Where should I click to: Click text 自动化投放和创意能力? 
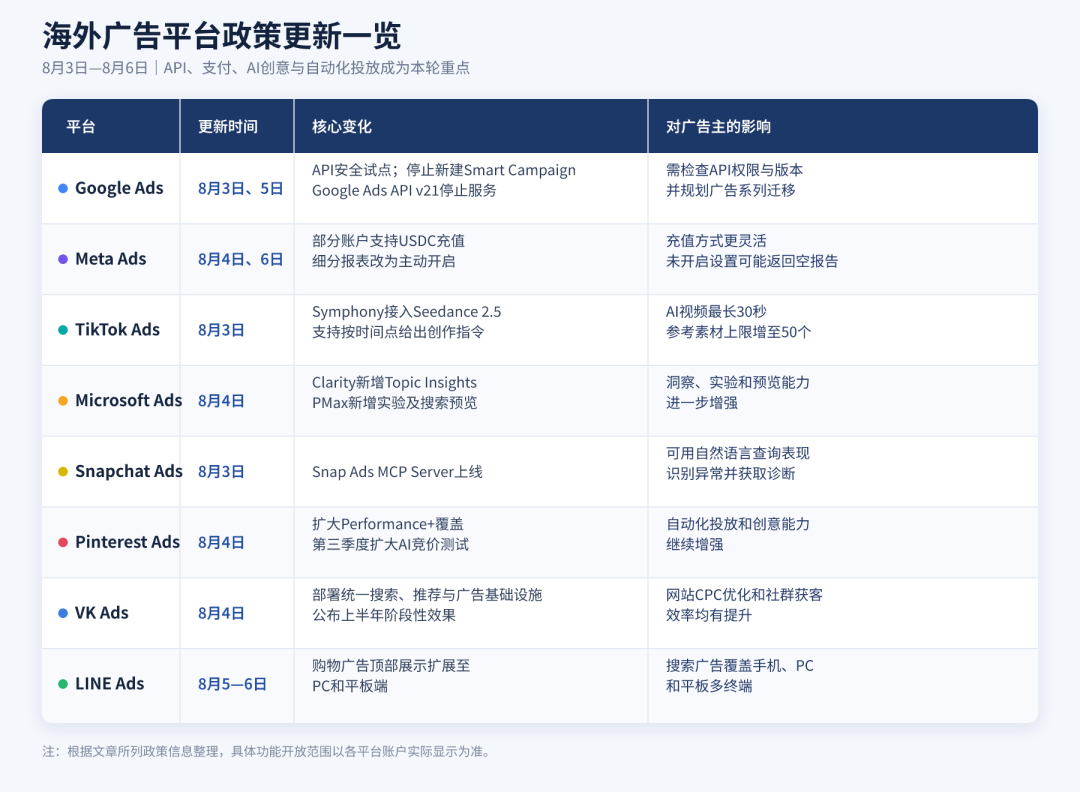(738, 524)
